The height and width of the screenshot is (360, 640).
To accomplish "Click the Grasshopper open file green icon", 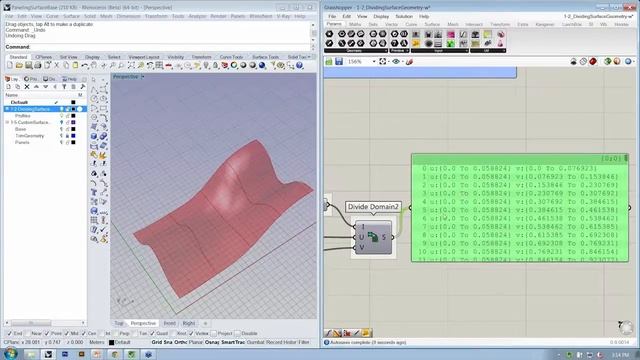I will (x=329, y=62).
